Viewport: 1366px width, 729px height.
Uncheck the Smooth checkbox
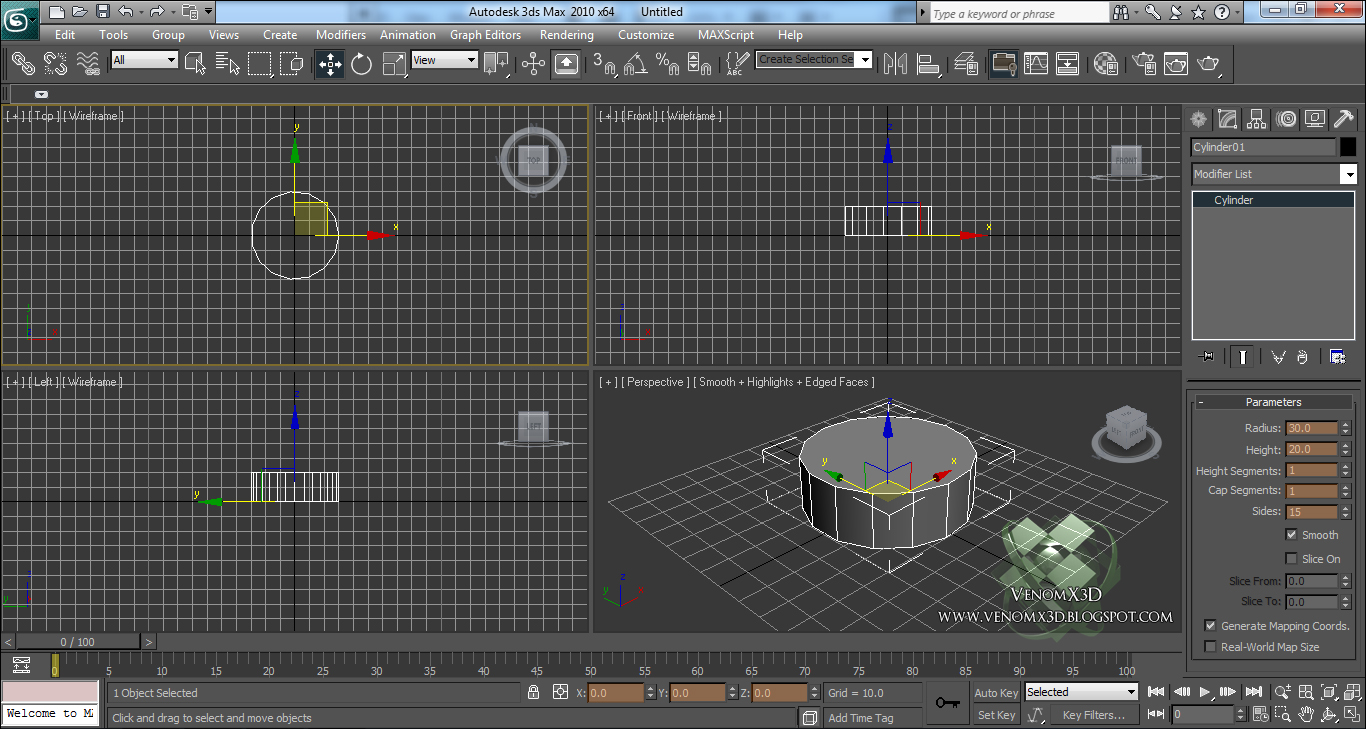1291,535
